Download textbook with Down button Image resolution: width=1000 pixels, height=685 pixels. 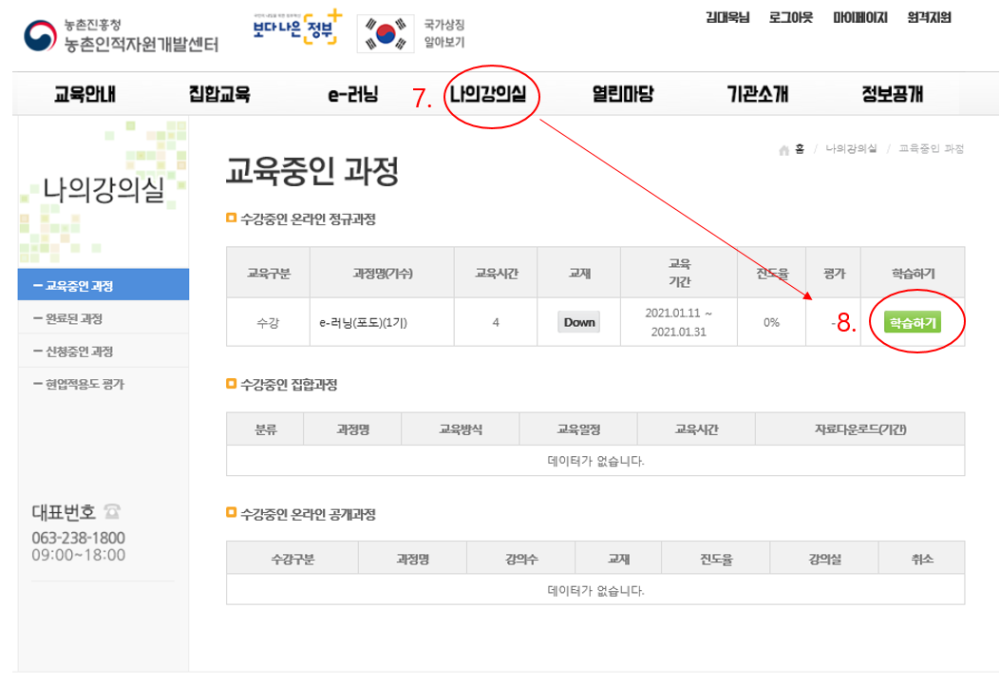578,322
